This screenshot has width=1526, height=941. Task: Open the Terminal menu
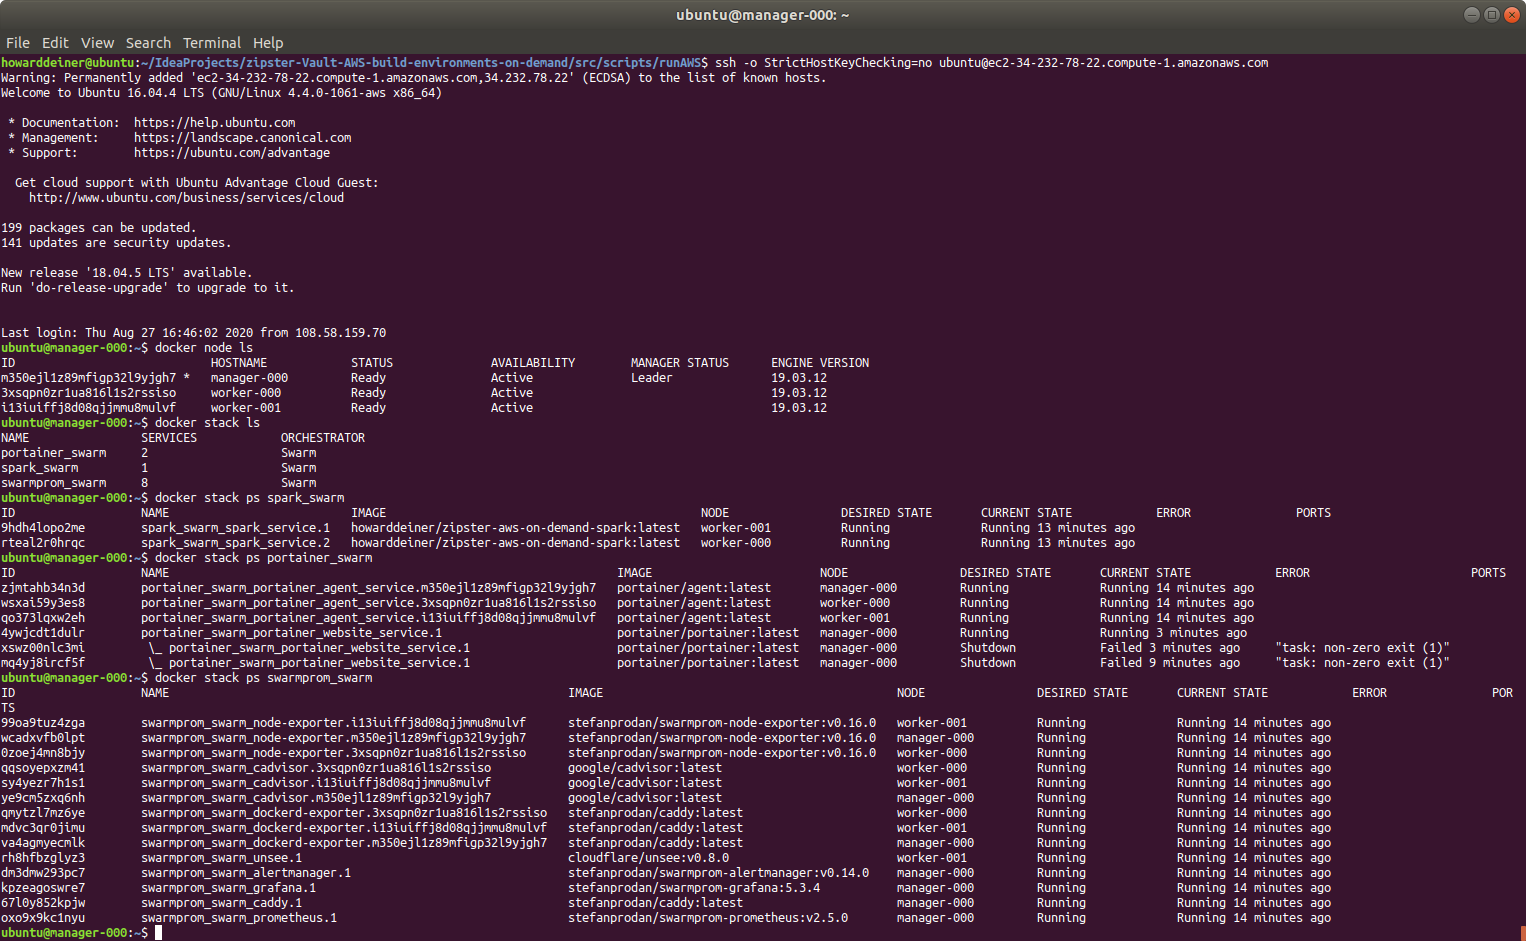pos(212,43)
